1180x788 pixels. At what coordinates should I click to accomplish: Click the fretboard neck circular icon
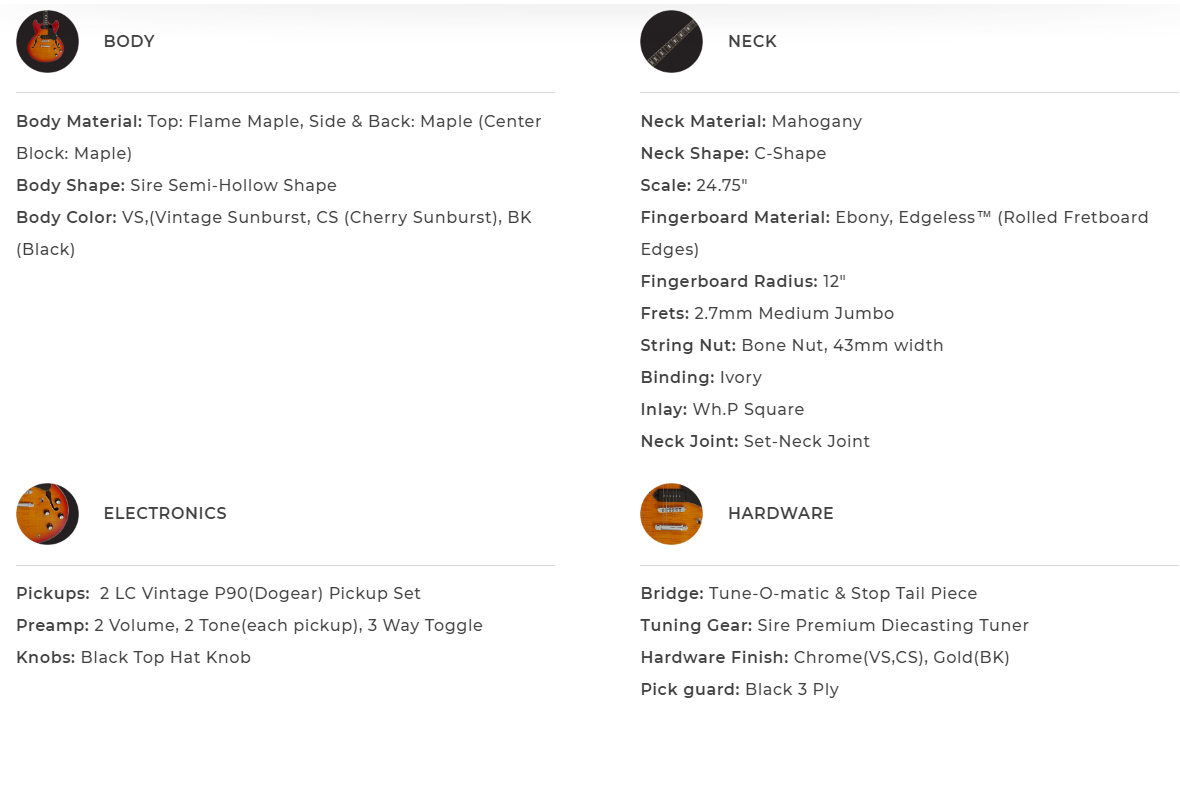[671, 42]
